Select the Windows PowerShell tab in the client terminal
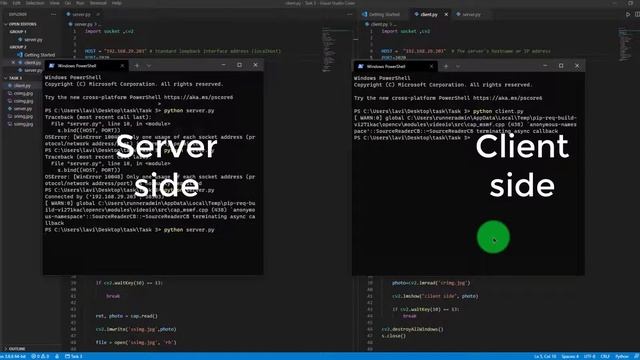Screen dimensions: 640x360 coord(396,66)
